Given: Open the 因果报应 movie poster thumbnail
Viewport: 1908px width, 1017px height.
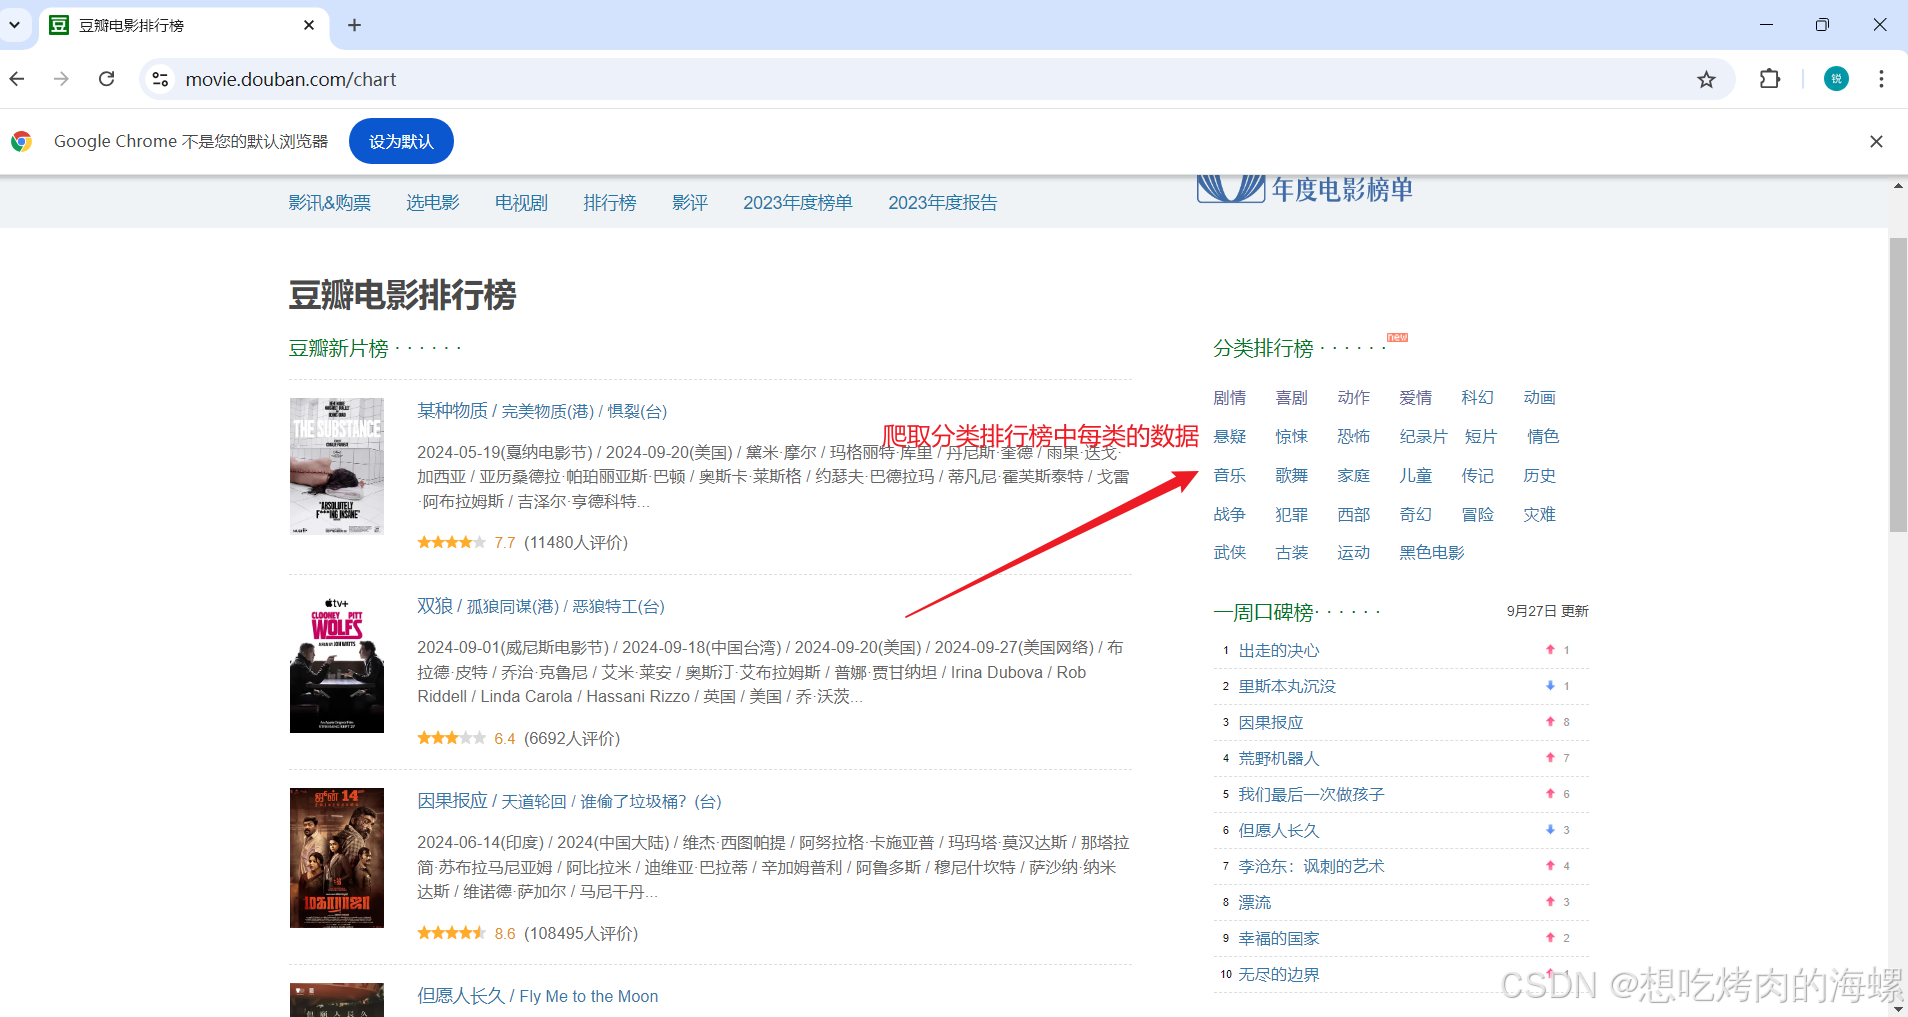Looking at the screenshot, I should click(x=337, y=858).
